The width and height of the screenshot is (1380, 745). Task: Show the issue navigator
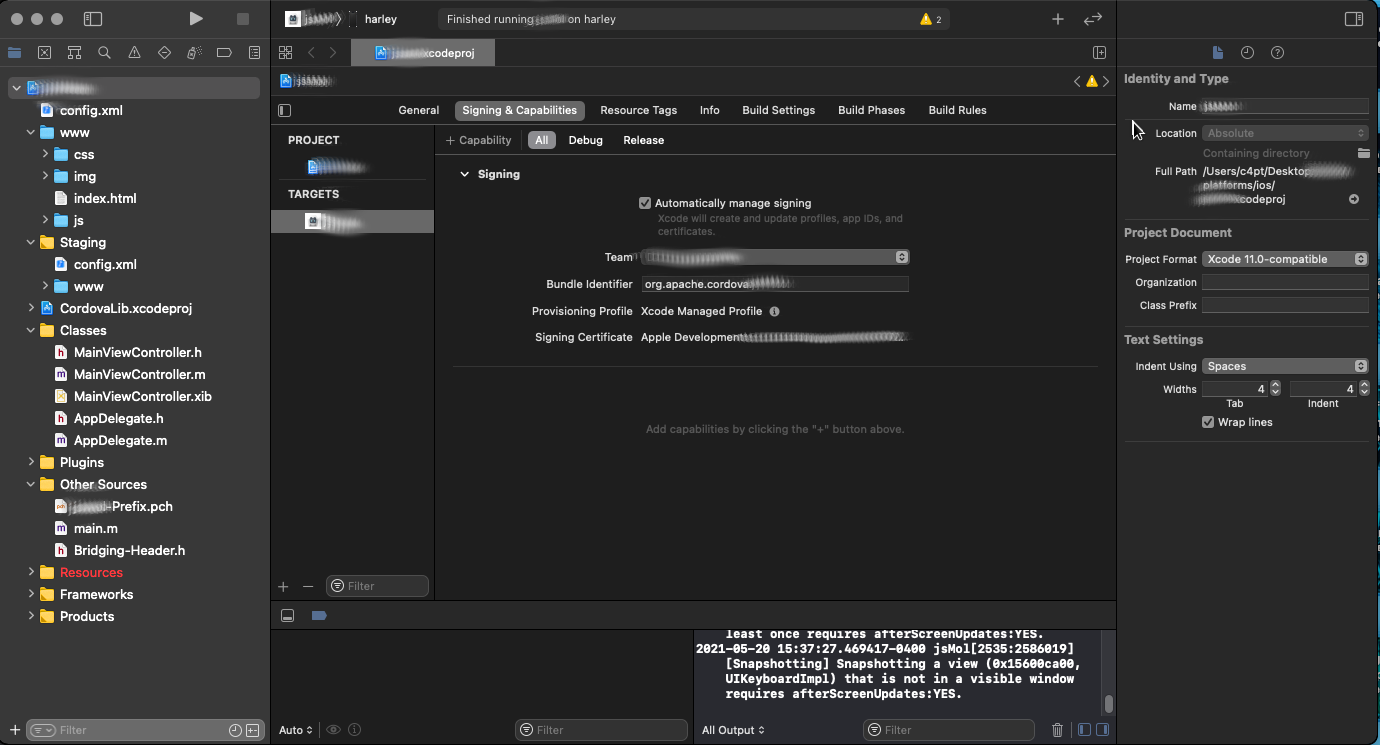tap(134, 53)
